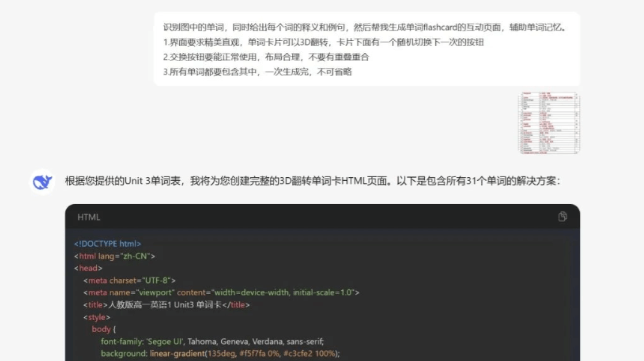Viewport: 644px width, 361px height.
Task: Click the line '<!DOCTYPE html>' in code
Action: click(x=108, y=244)
